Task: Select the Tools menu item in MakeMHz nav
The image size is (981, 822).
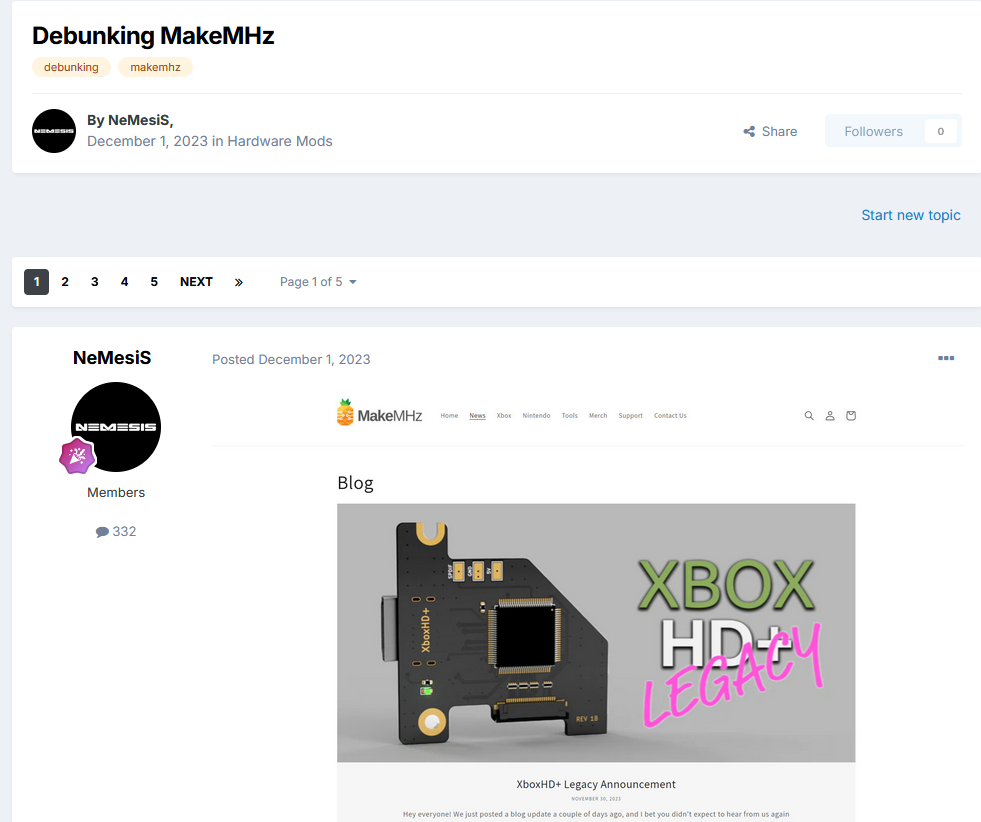Action: (x=569, y=415)
